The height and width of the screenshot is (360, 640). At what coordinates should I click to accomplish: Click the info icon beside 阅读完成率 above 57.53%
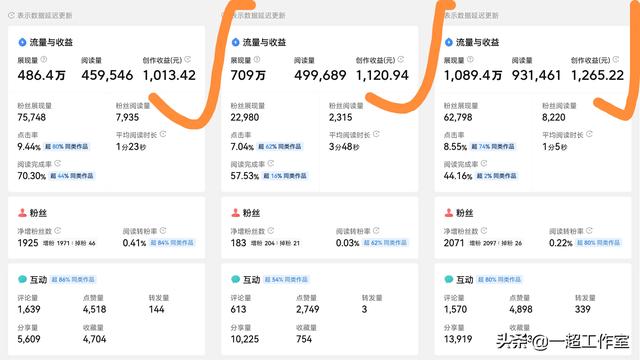271,164
